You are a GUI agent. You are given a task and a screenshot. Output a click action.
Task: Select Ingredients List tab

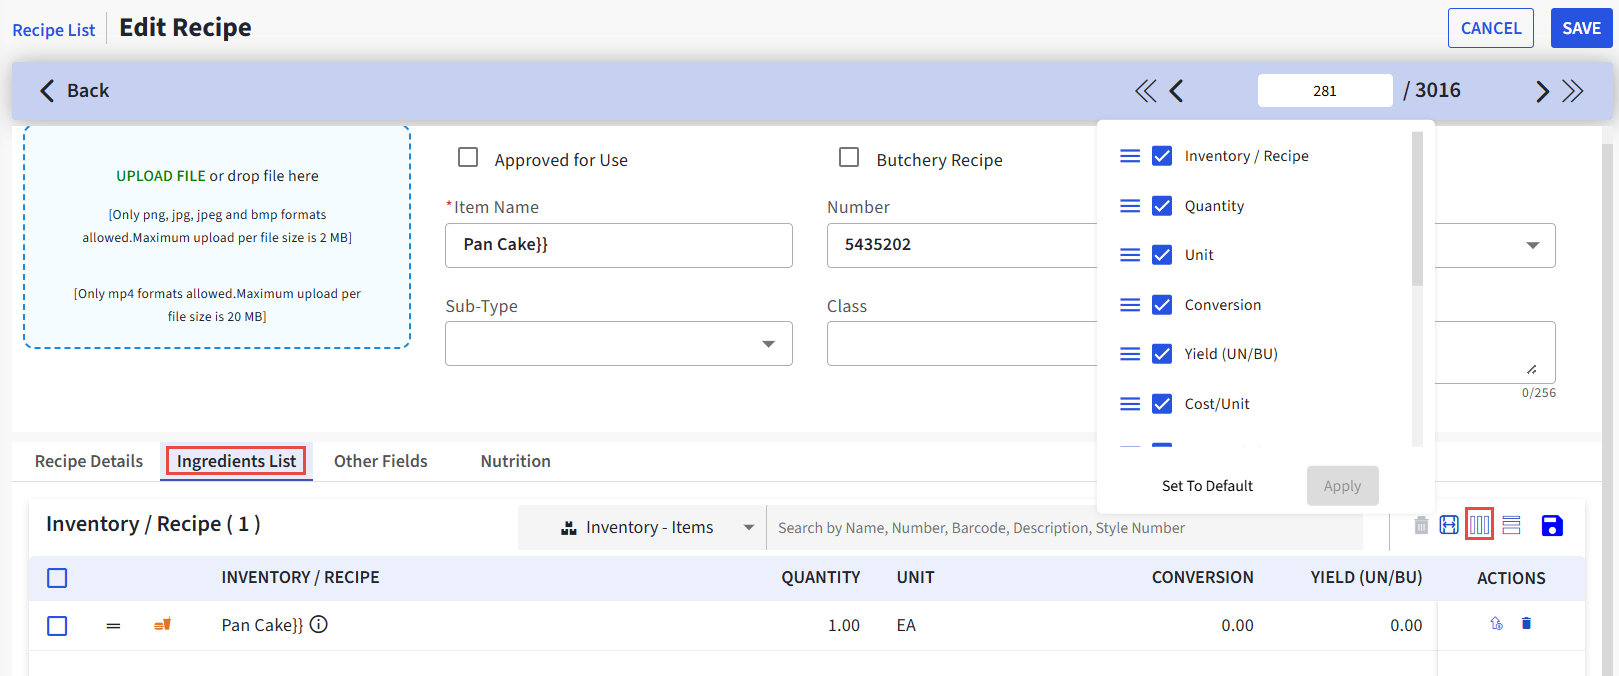click(237, 461)
